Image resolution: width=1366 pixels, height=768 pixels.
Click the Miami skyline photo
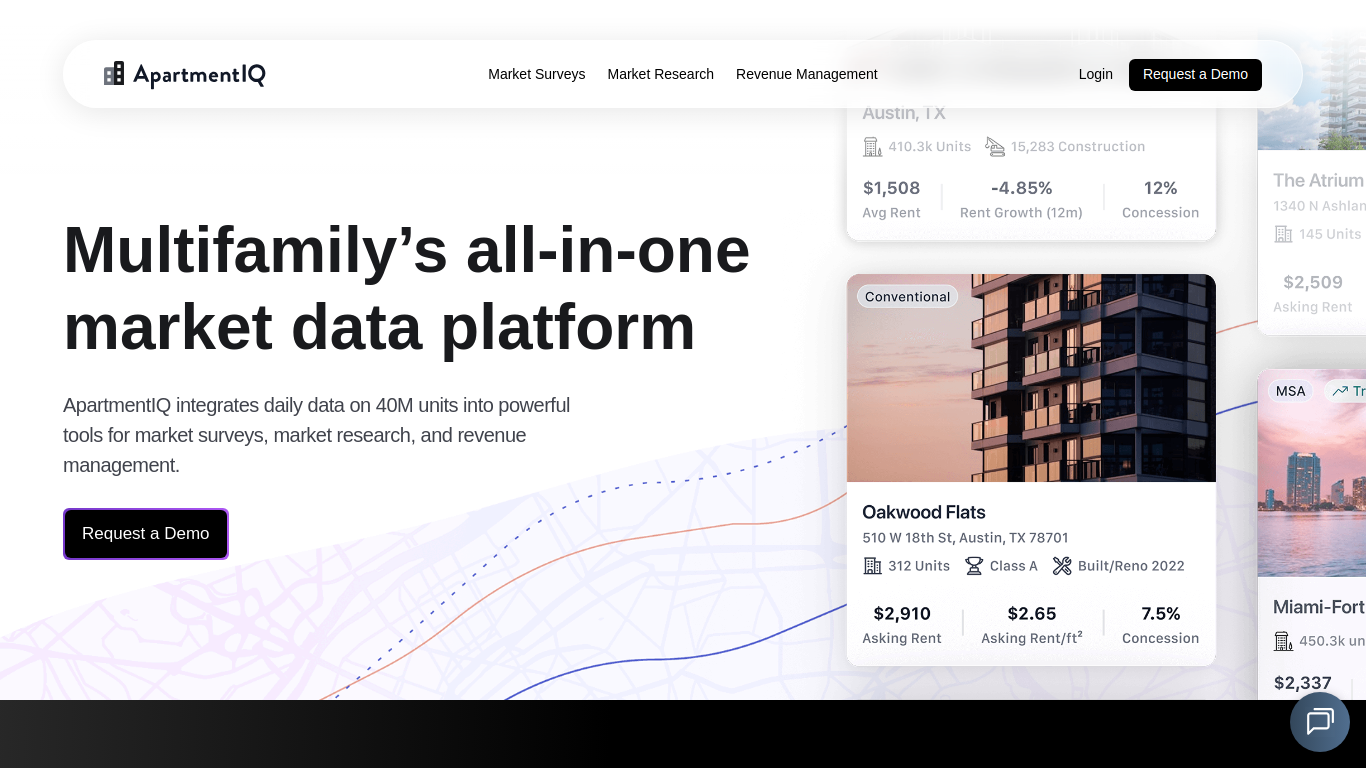[x=1311, y=473]
